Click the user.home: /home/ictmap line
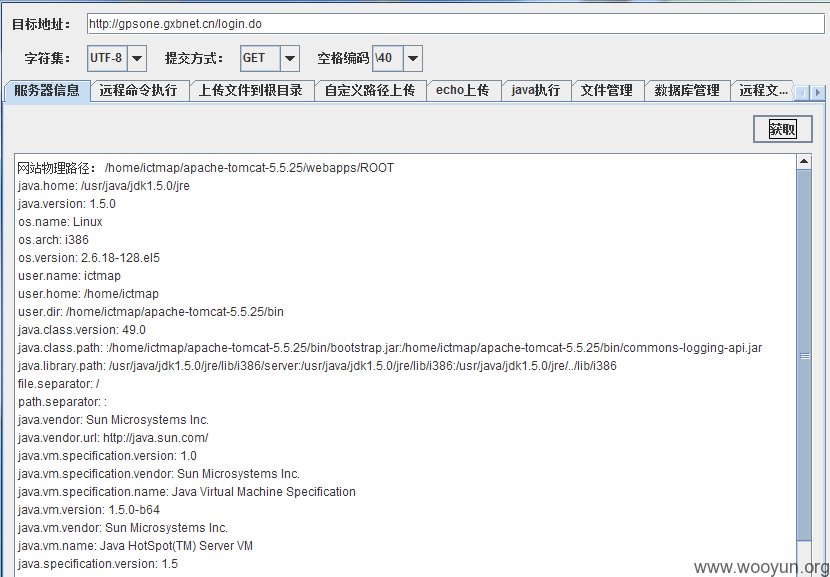The height and width of the screenshot is (577, 830). click(88, 294)
